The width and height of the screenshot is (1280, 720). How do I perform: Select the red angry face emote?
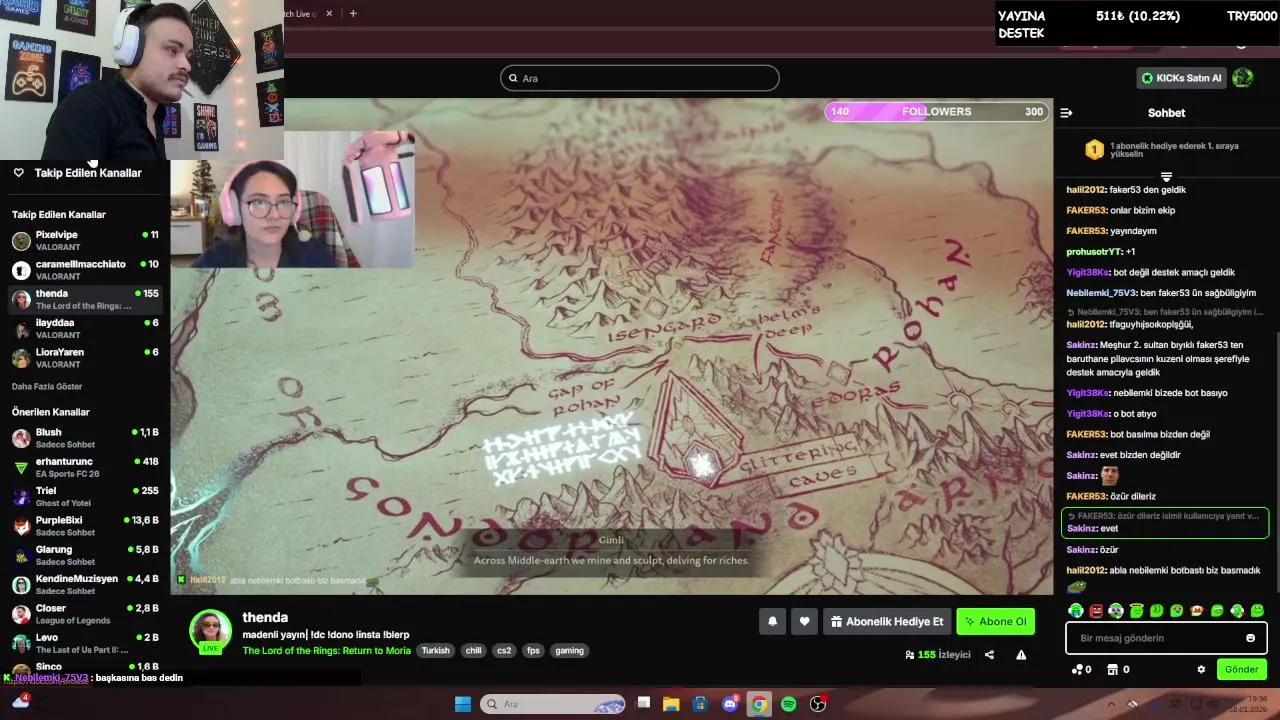coord(1096,611)
